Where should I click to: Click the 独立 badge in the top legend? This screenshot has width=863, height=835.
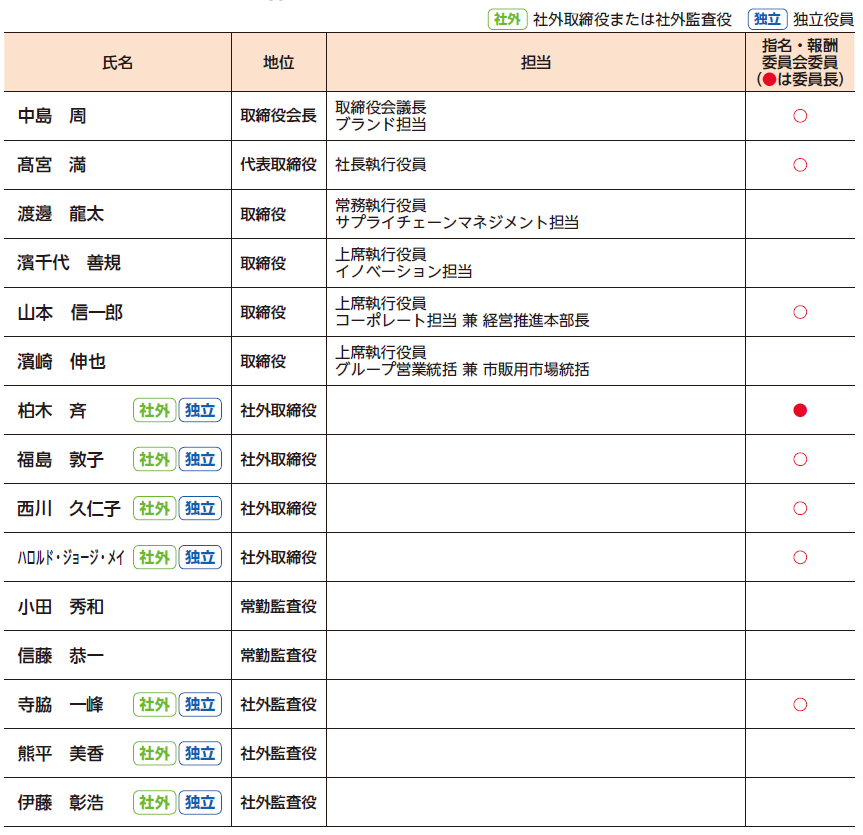click(767, 19)
